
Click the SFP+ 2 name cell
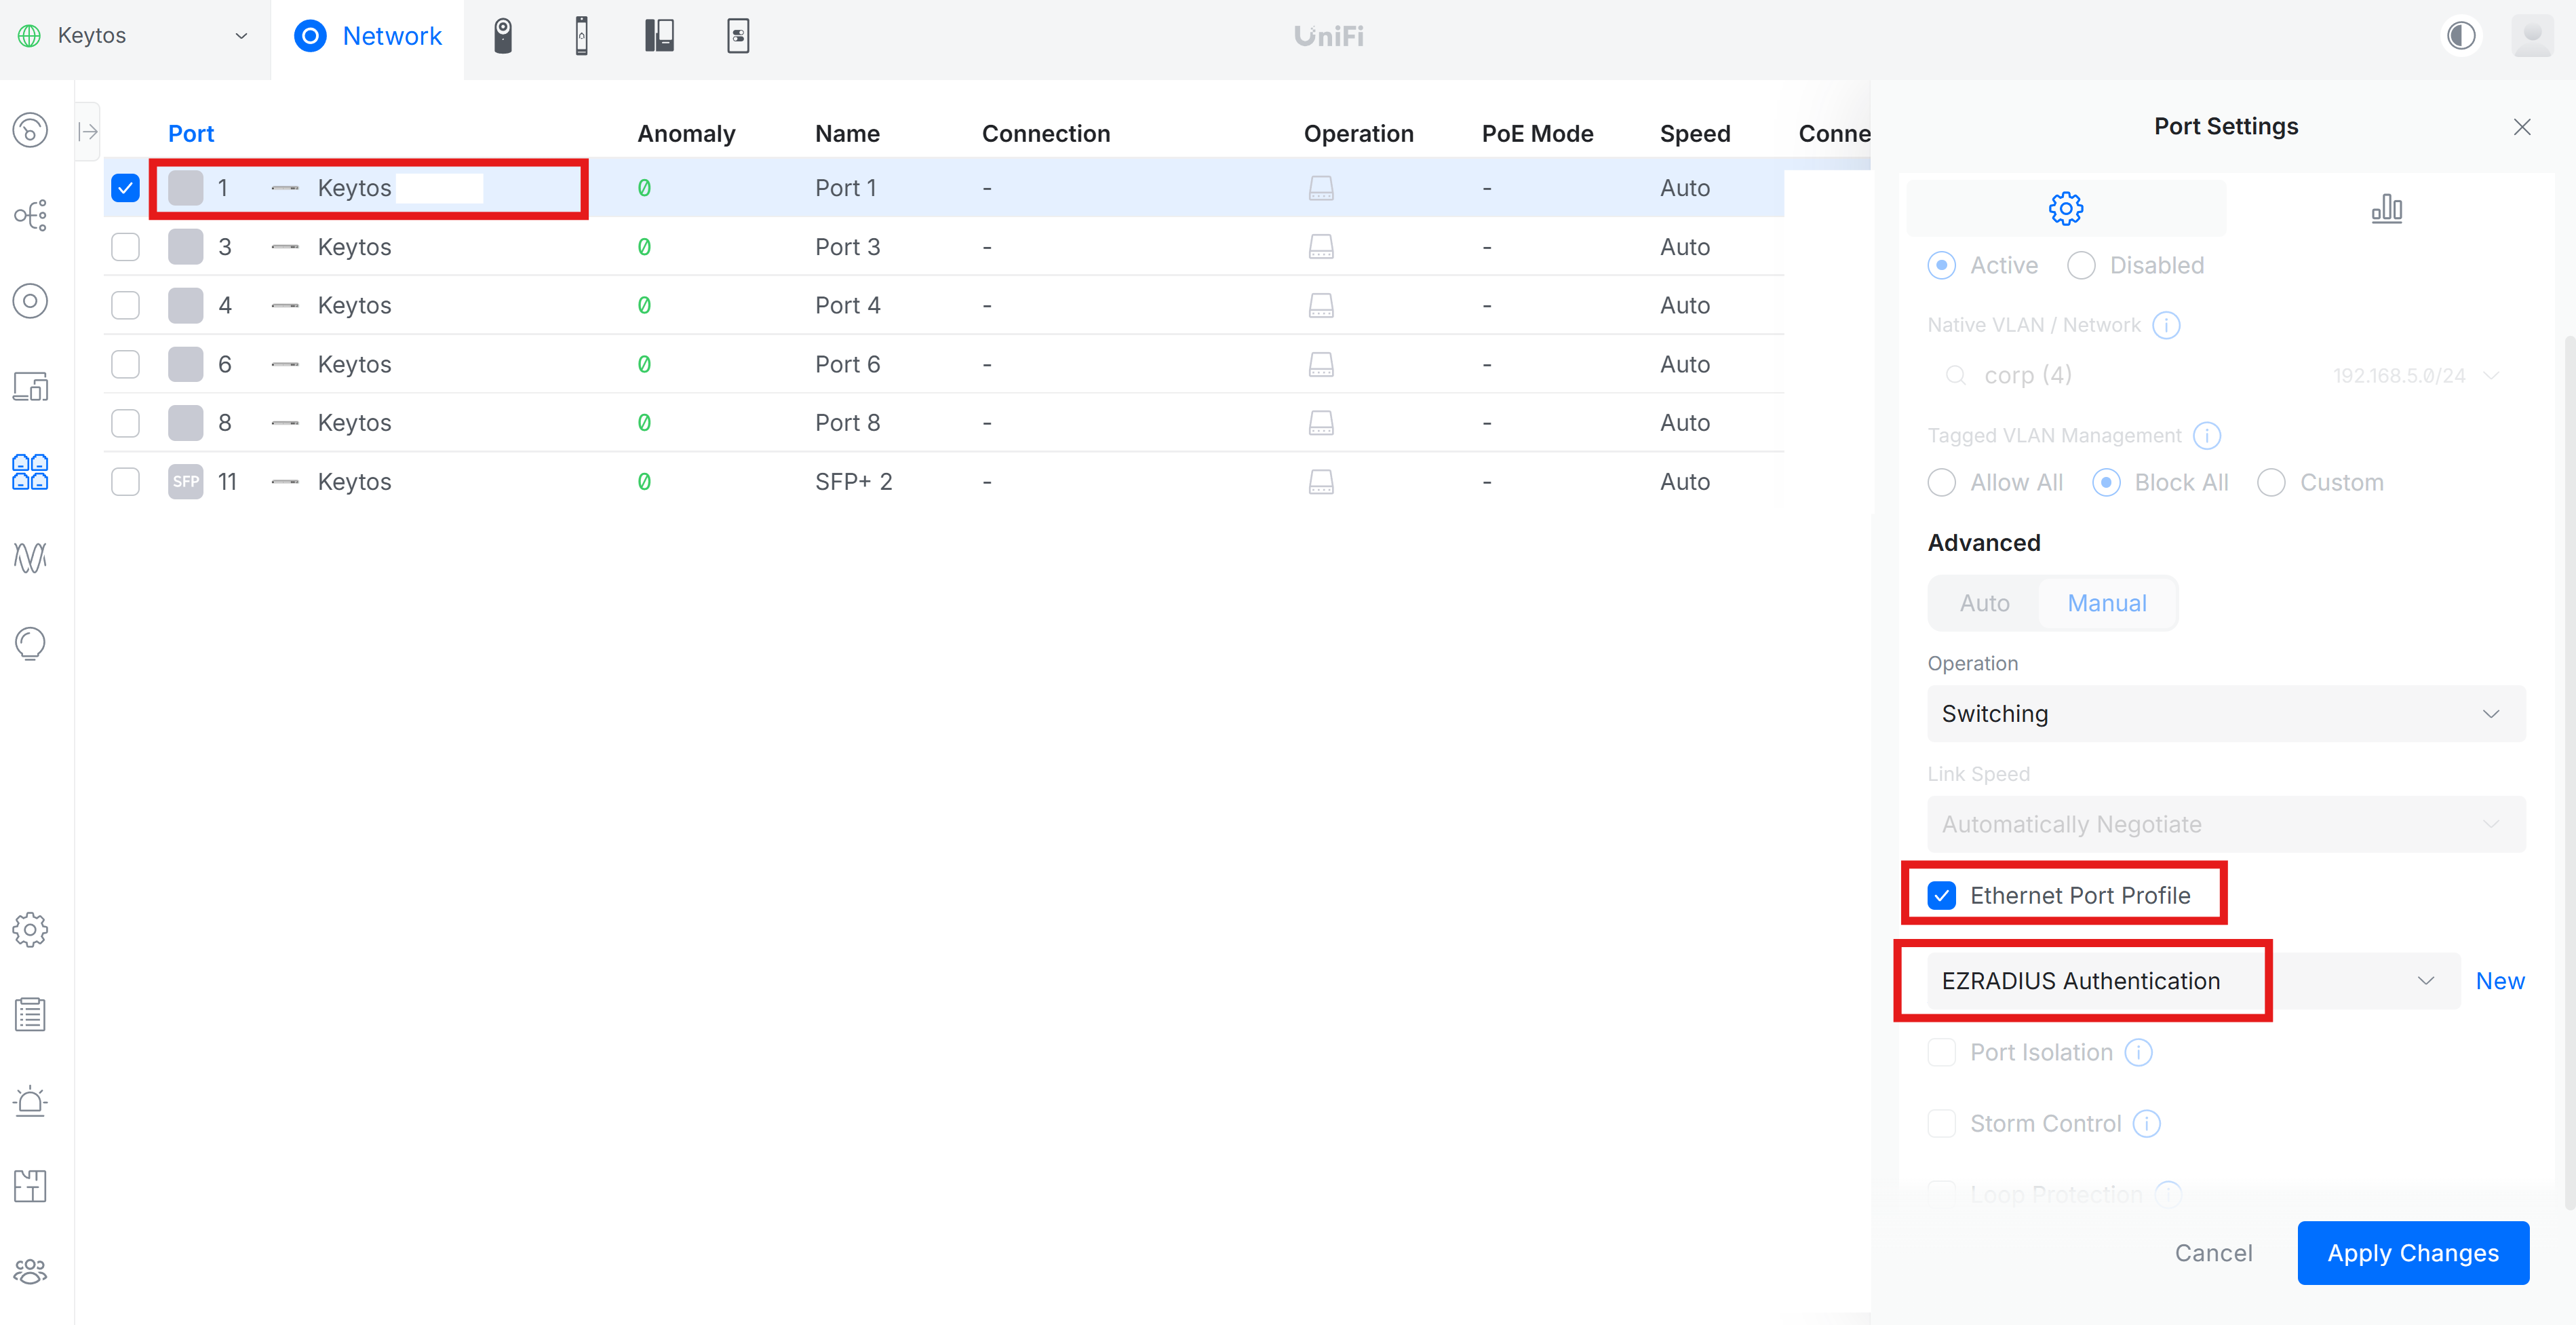(x=853, y=481)
